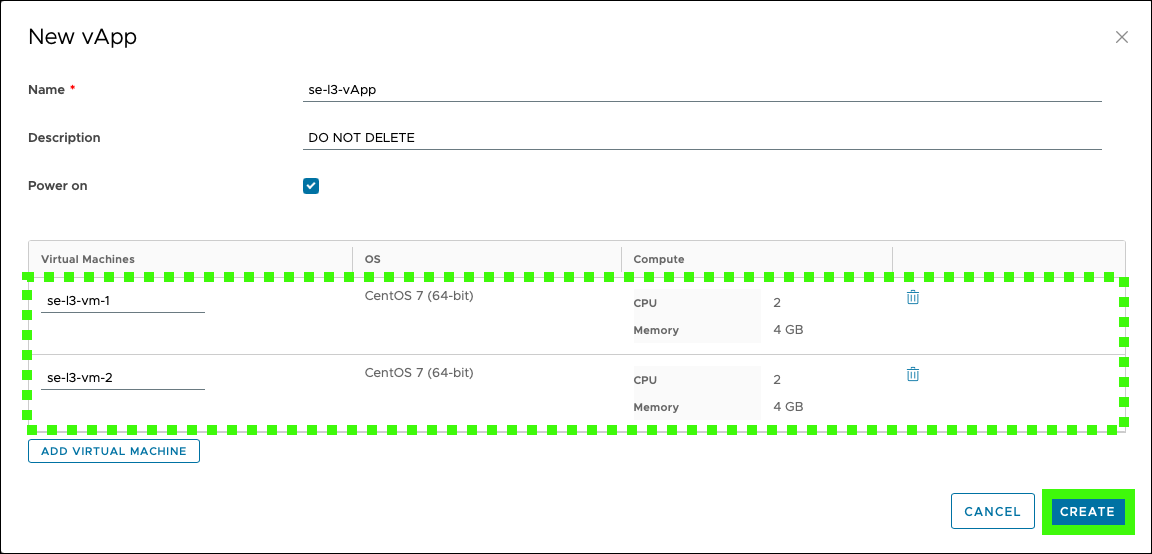Select the se-l3-vm-2 name field
Screen dimensions: 1152x554
pyautogui.click(x=123, y=378)
